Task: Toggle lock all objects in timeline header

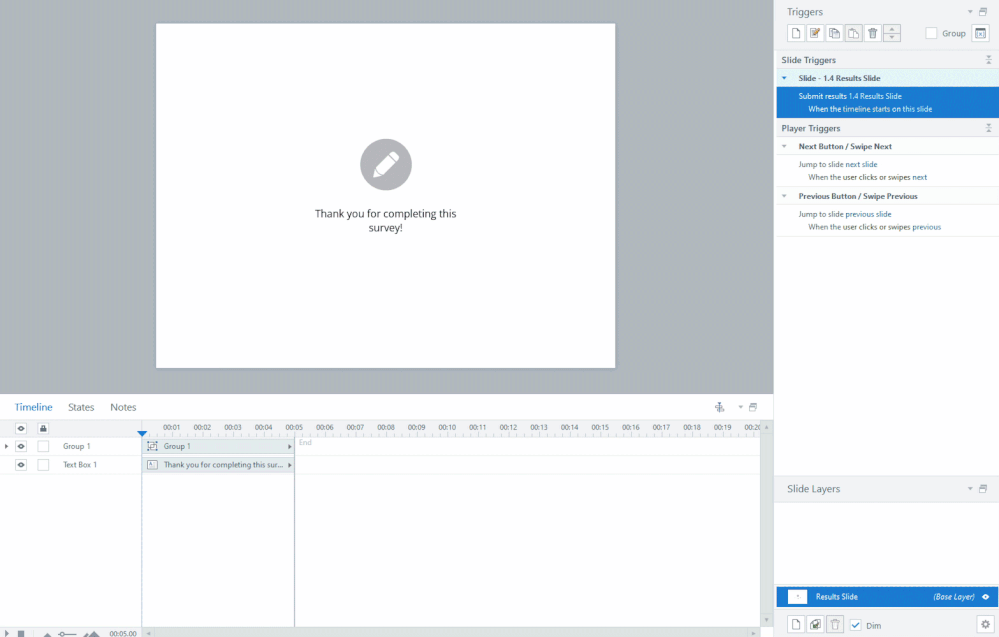Action: (x=43, y=429)
